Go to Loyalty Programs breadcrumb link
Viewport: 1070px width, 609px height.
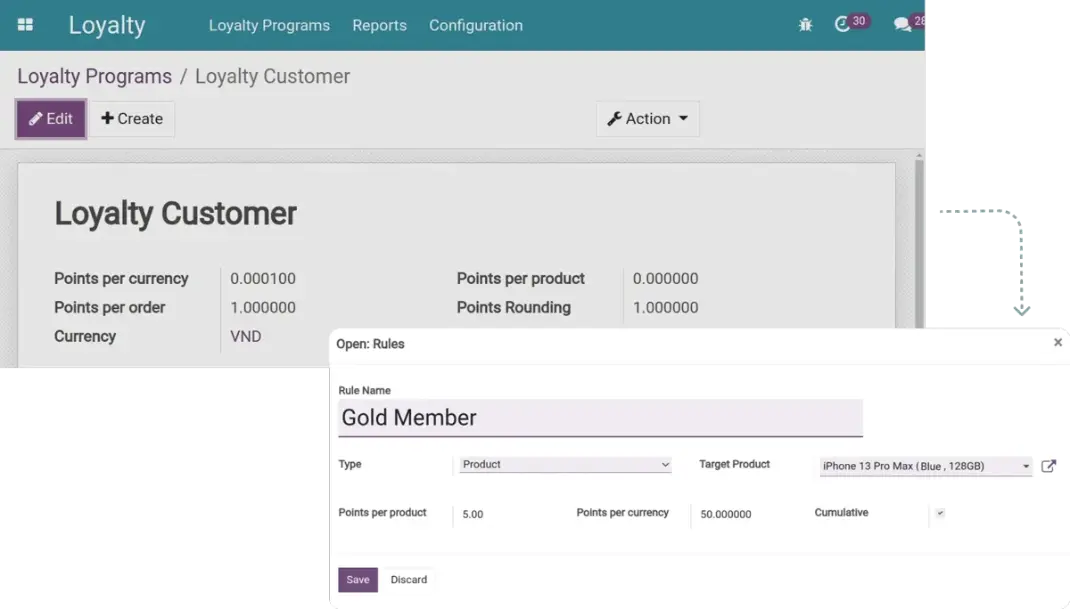click(94, 76)
